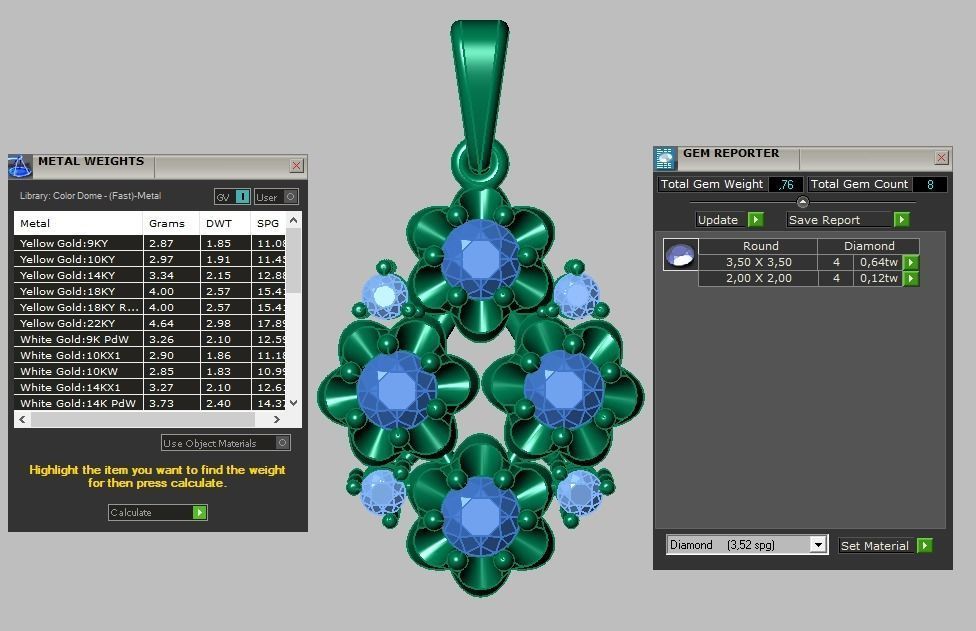Viewport: 976px width, 631px height.
Task: Enable Use Object Materials option
Action: 225,442
